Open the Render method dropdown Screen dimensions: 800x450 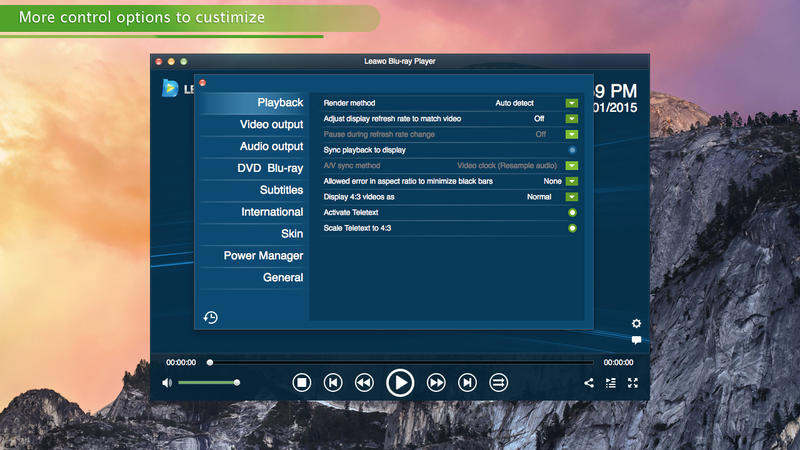point(571,103)
